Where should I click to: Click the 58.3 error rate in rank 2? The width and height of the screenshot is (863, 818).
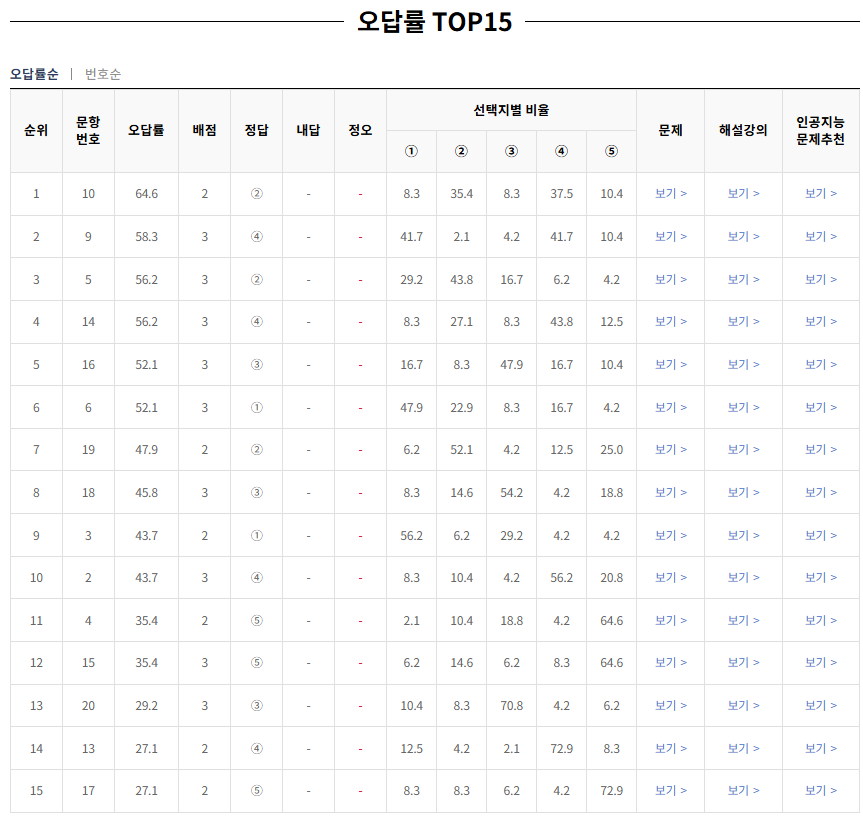146,237
